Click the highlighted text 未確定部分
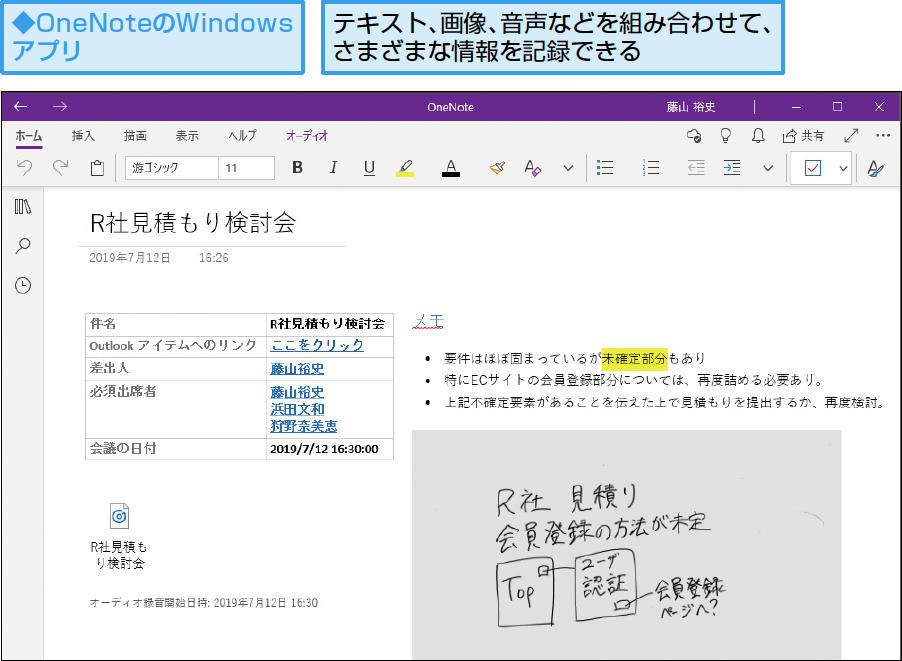This screenshot has width=902, height=661. [x=634, y=358]
